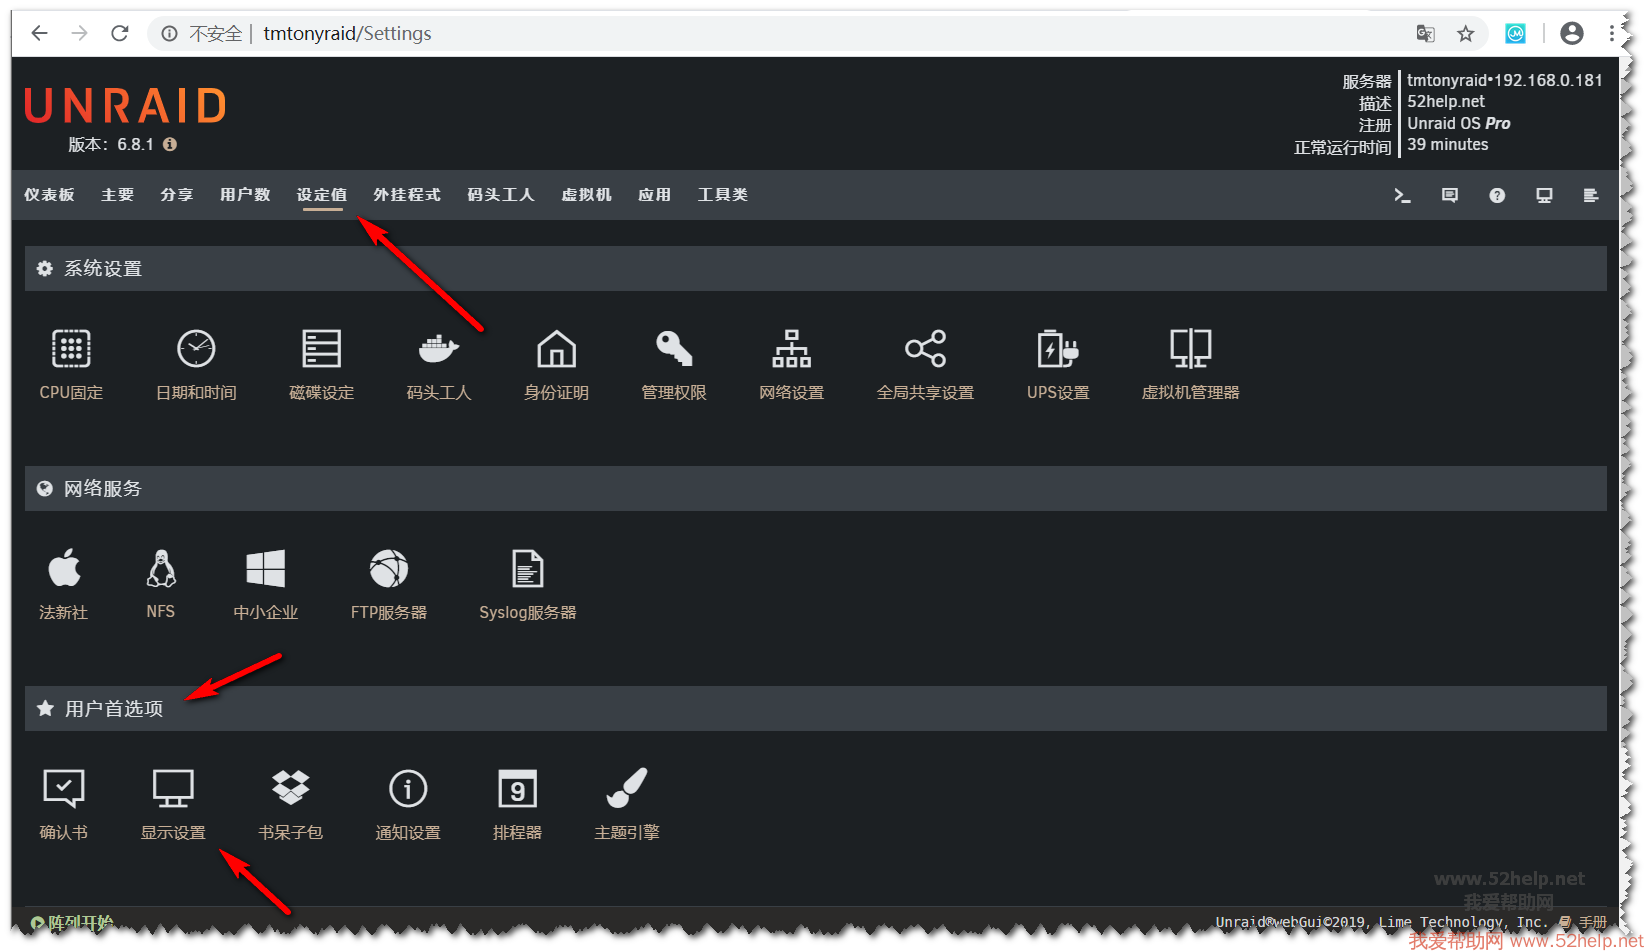The height and width of the screenshot is (952, 1650).
Task: Open the CPU固定 settings icon
Action: coord(71,349)
